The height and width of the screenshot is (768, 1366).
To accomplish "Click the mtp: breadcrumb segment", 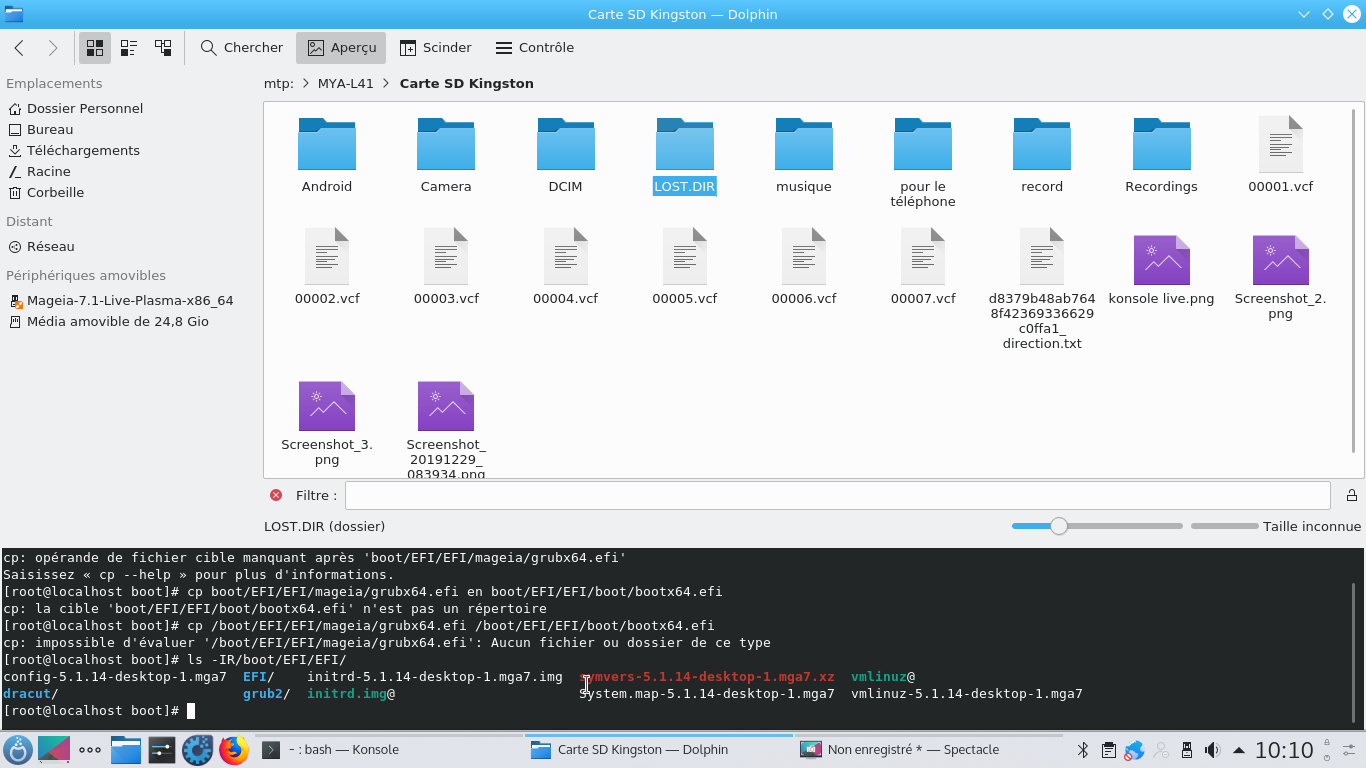I will tap(279, 83).
